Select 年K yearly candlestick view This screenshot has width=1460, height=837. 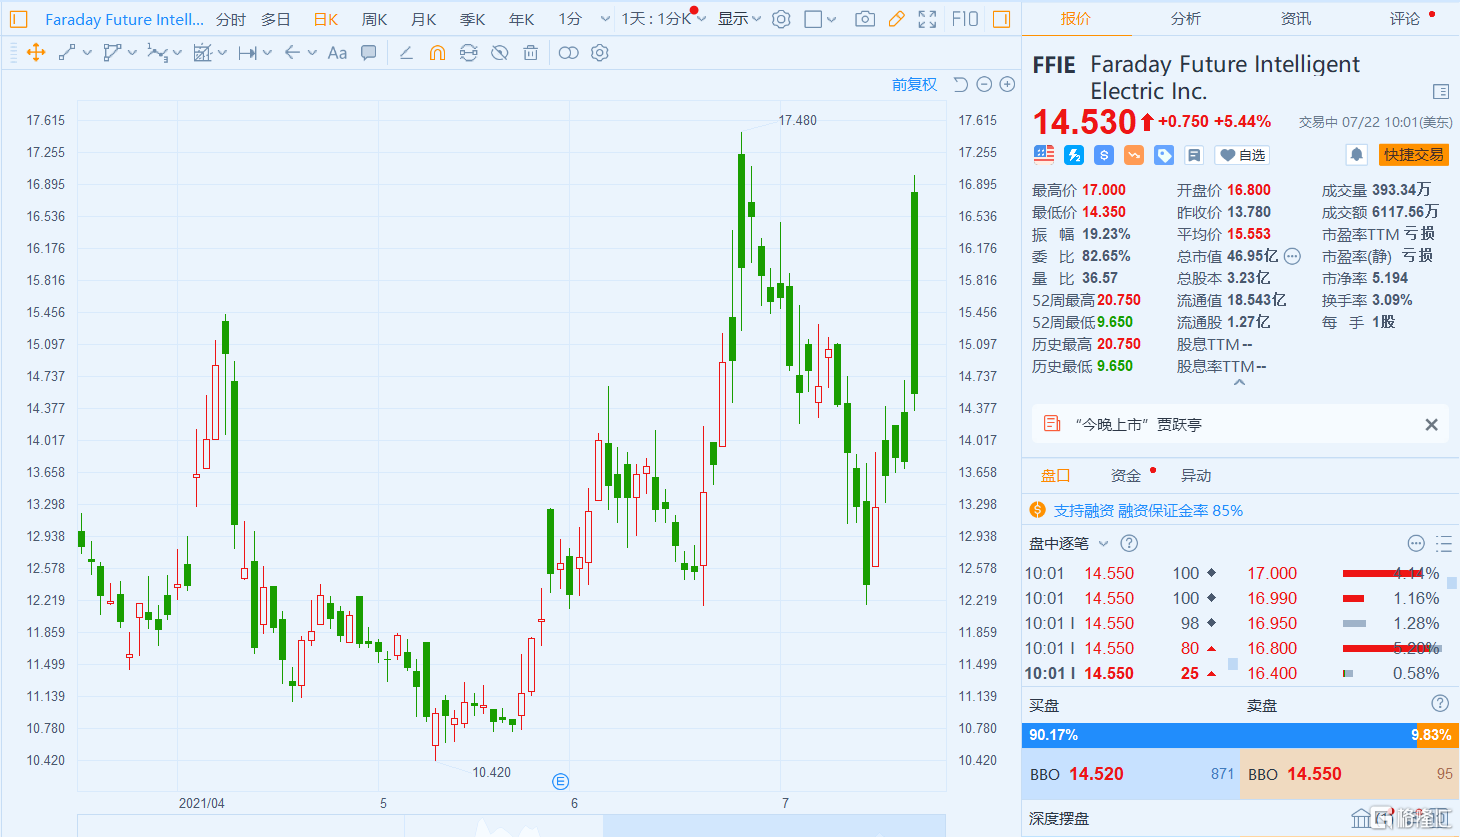click(521, 19)
